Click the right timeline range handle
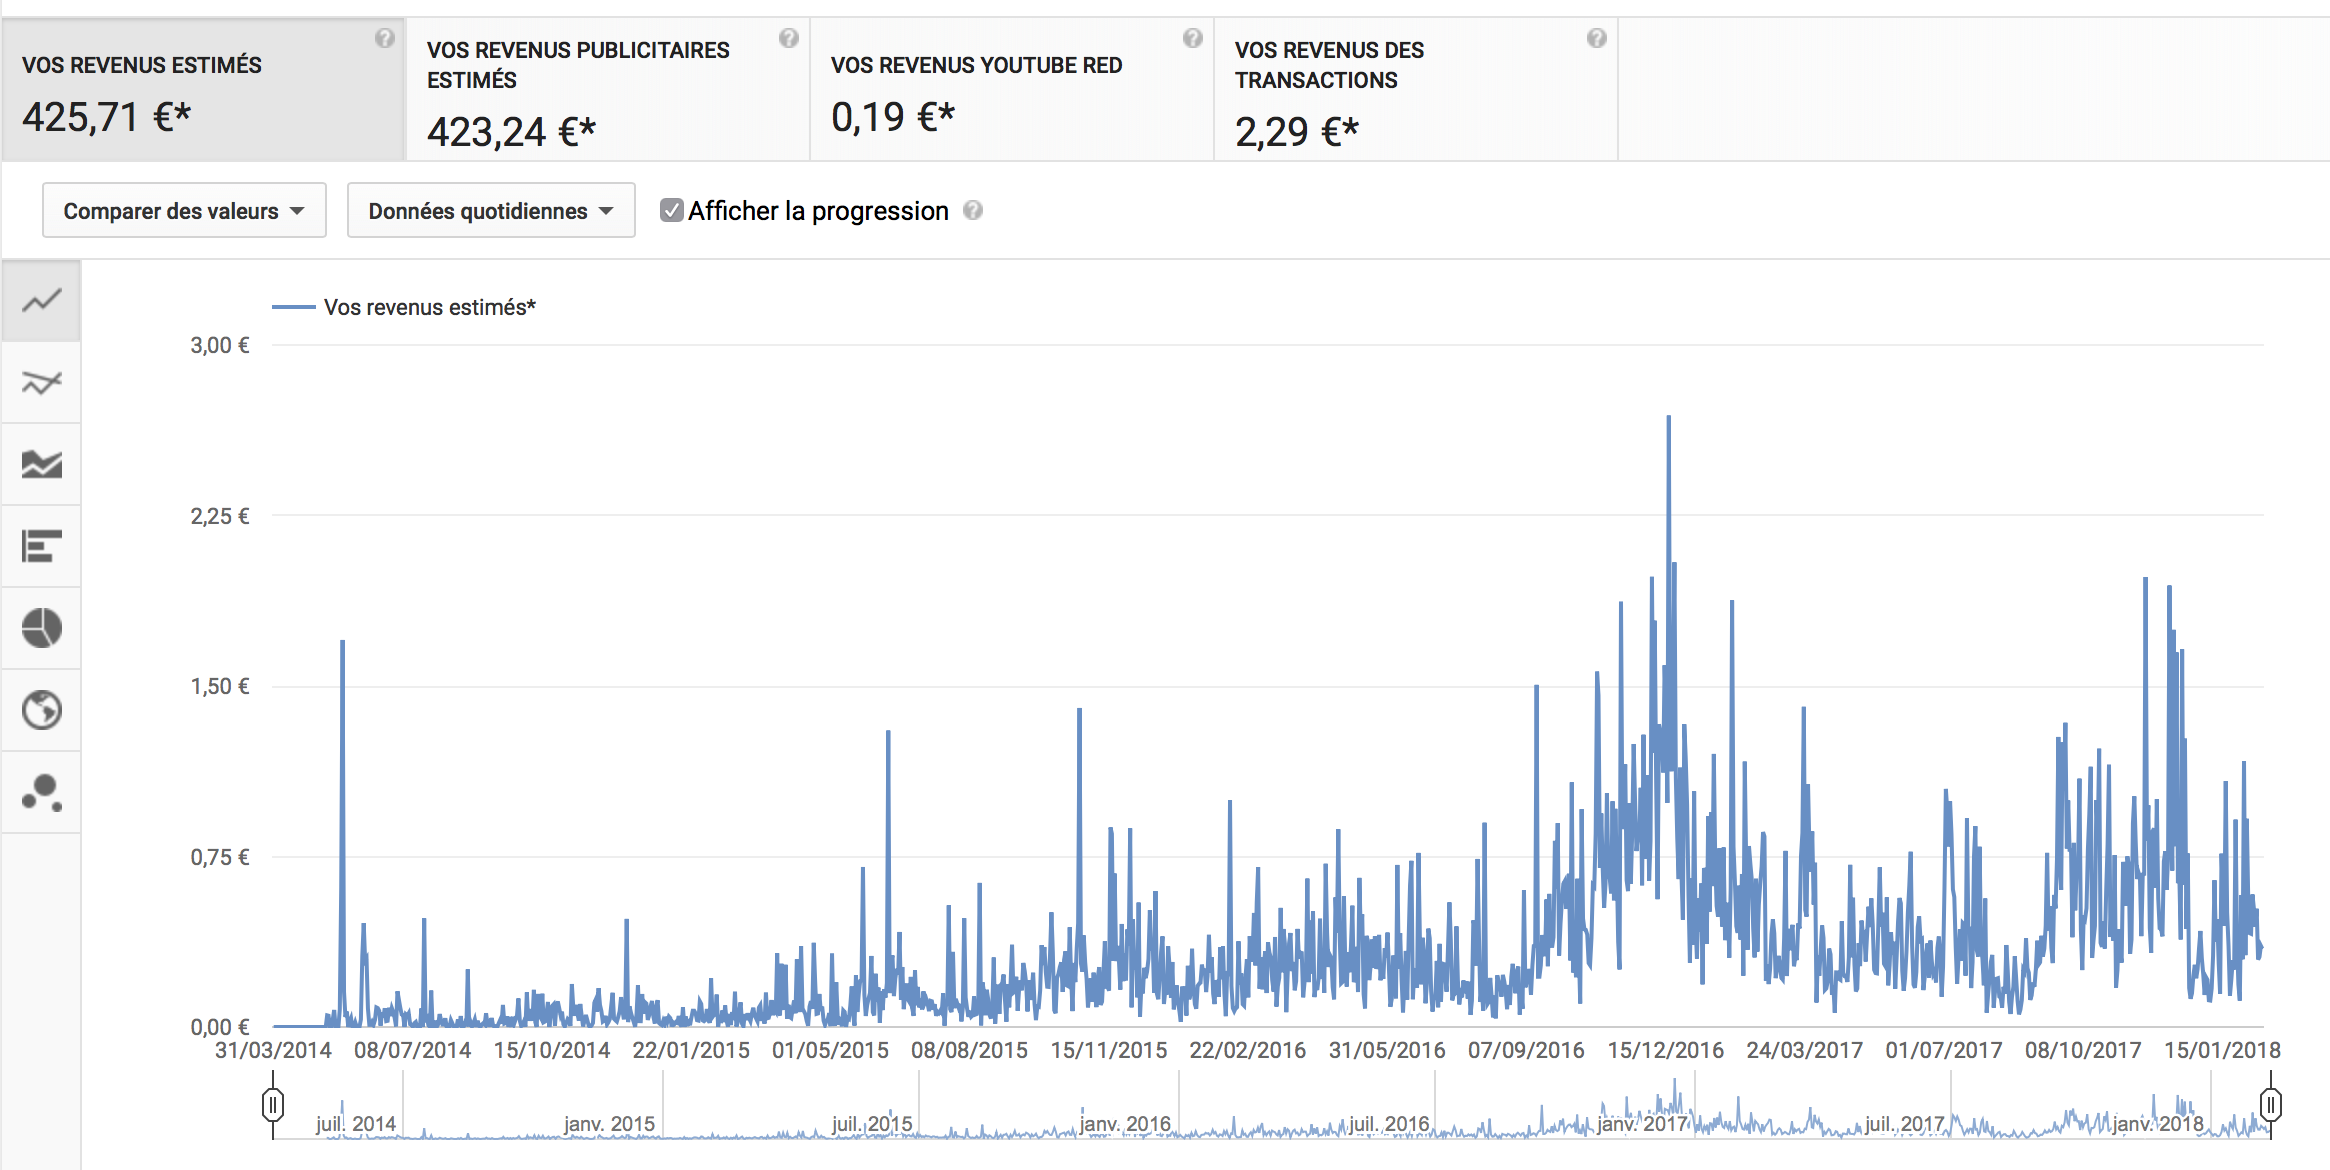This screenshot has height=1170, width=2330. (2271, 1105)
